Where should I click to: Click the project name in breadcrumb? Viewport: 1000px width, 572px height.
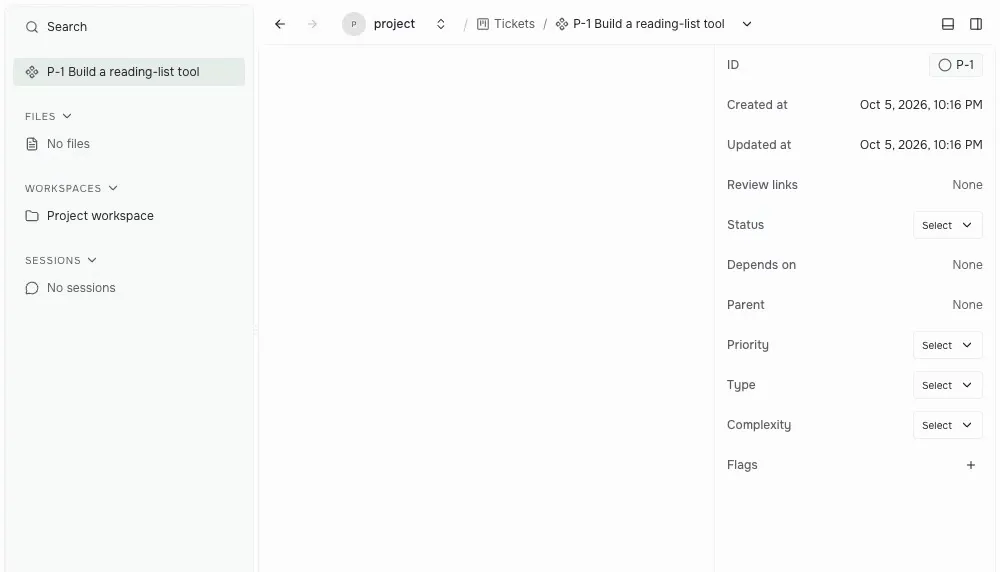[394, 24]
